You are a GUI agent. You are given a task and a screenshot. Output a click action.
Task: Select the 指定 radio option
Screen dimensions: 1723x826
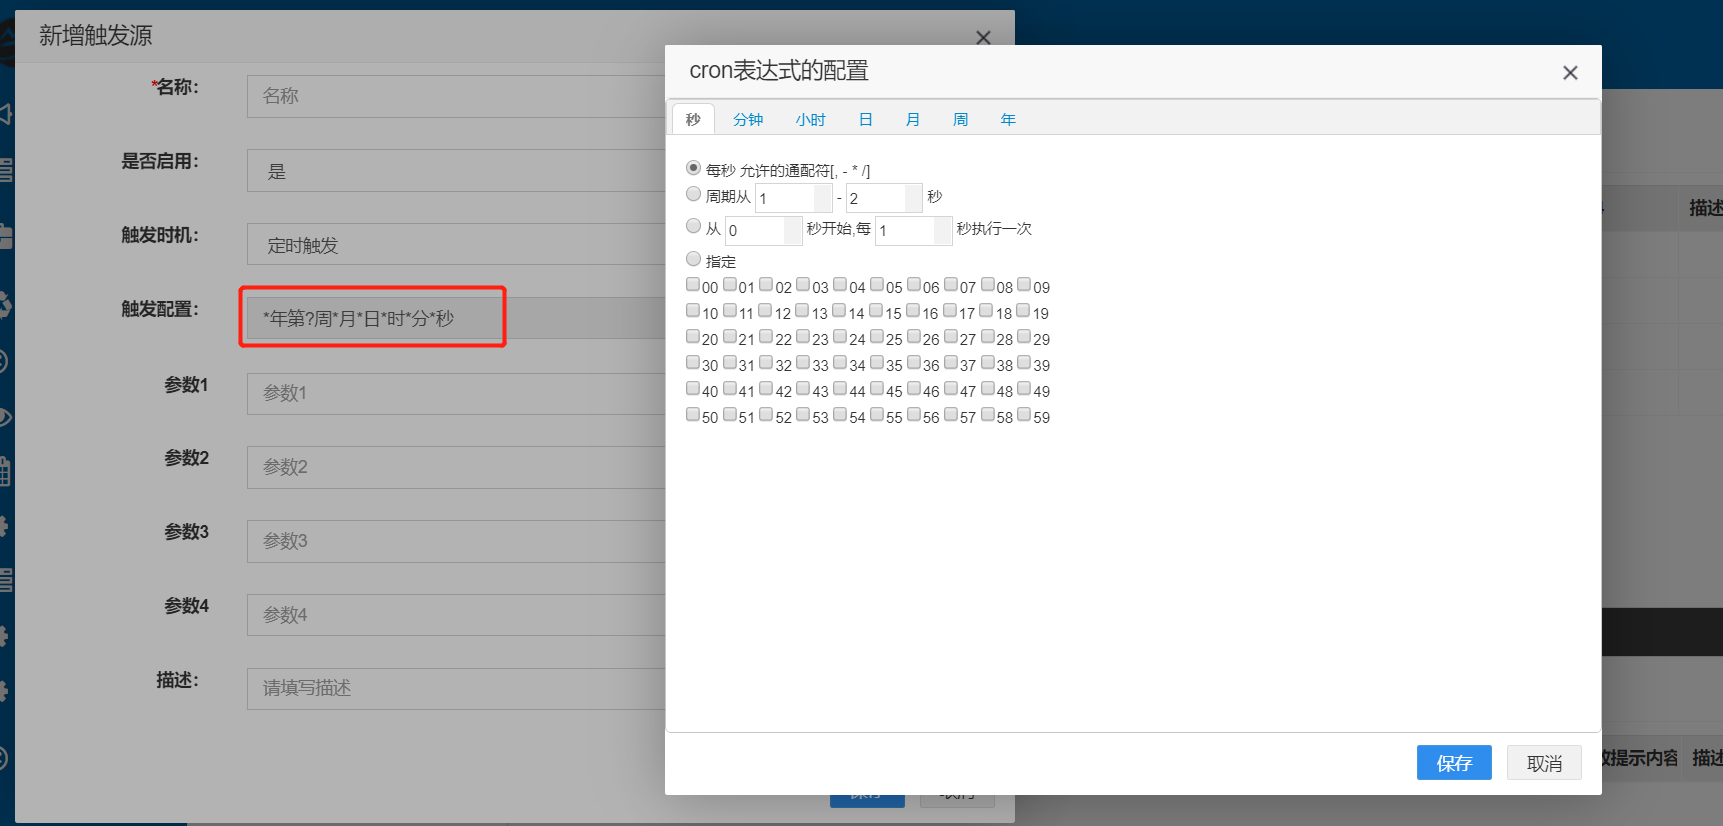tap(693, 259)
